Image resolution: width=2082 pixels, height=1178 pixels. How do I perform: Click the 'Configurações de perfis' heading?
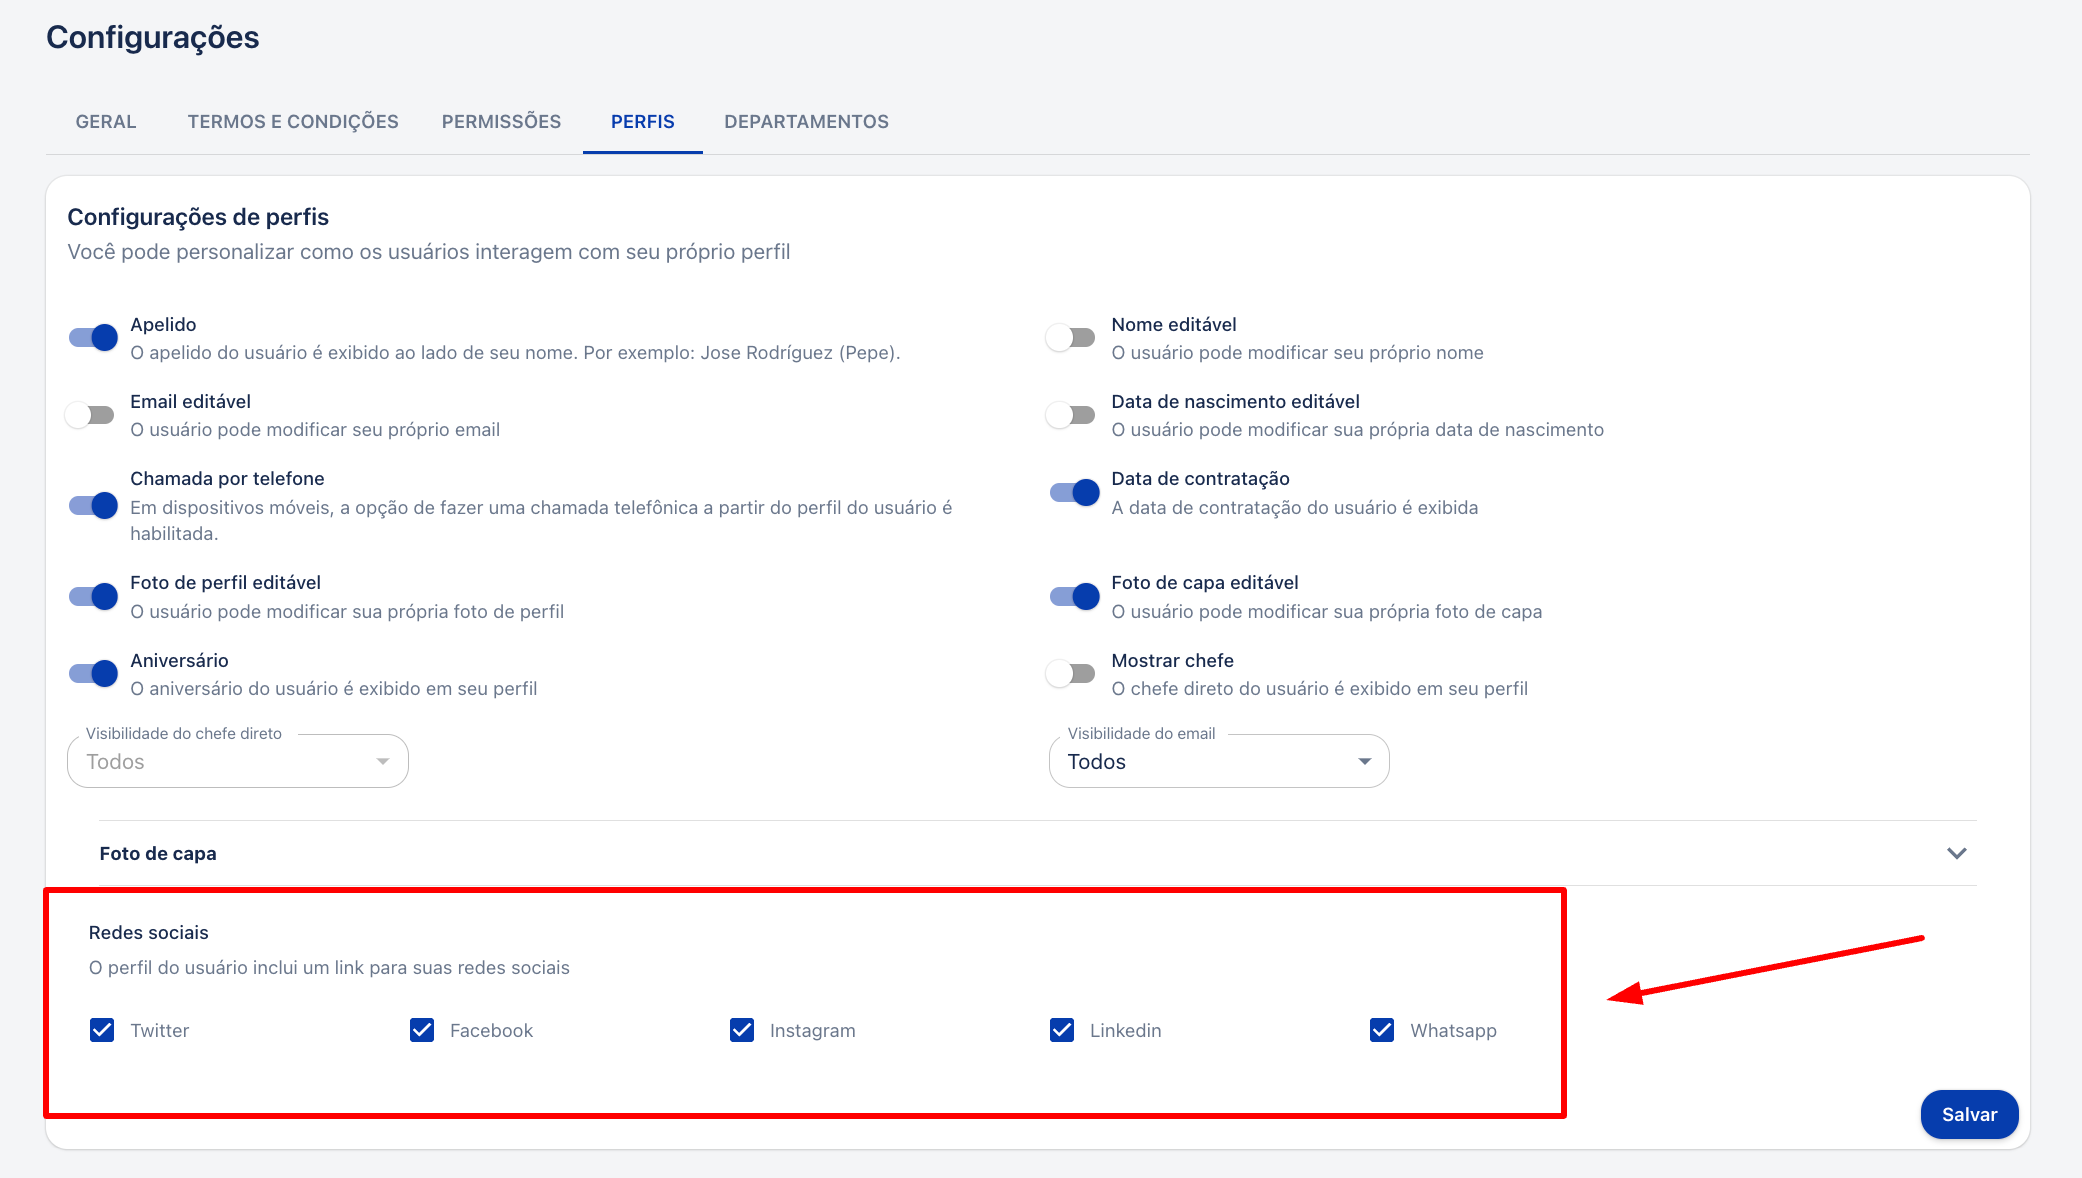coord(198,217)
